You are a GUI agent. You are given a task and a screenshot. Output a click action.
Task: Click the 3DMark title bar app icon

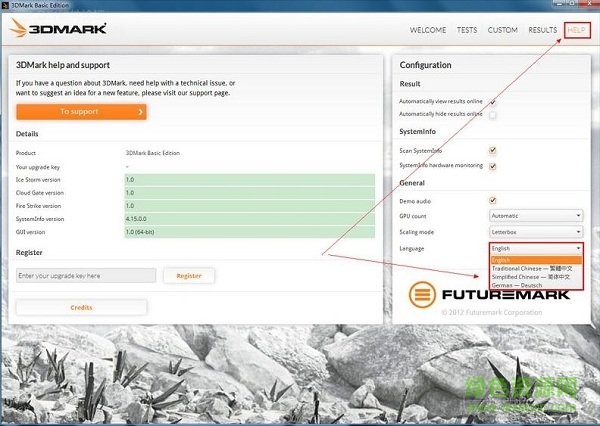pyautogui.click(x=5, y=5)
